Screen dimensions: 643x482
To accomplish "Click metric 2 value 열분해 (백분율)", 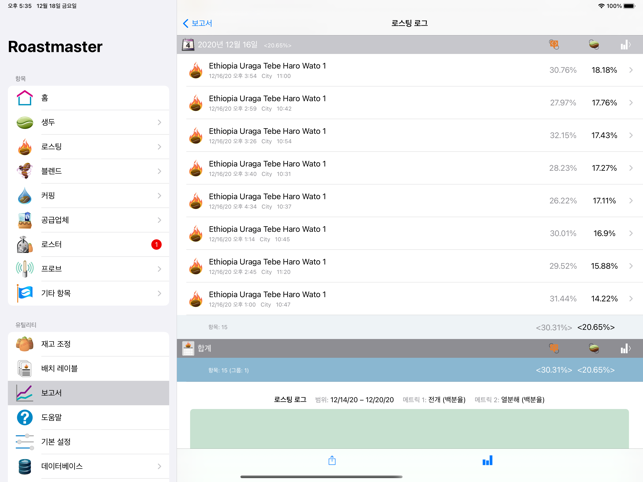I will (x=523, y=400).
